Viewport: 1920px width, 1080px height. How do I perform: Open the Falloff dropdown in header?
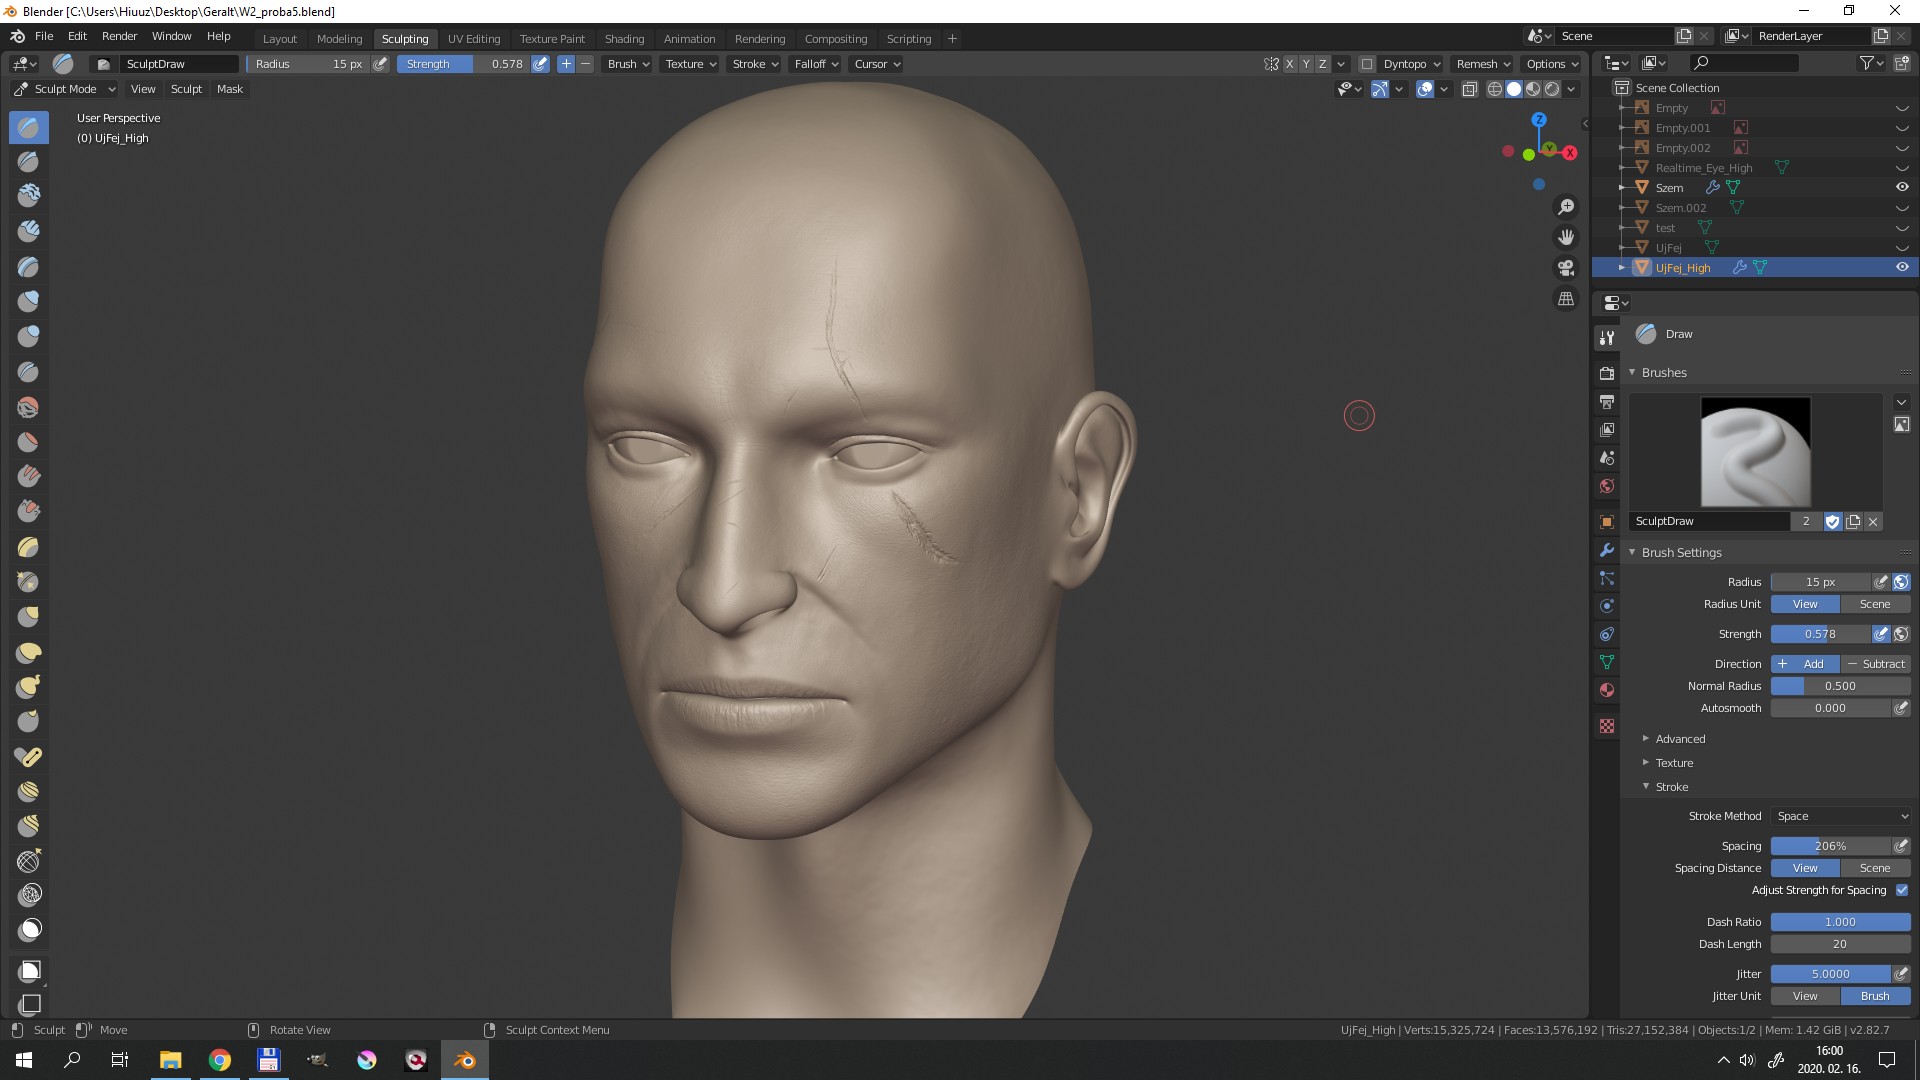(x=816, y=64)
